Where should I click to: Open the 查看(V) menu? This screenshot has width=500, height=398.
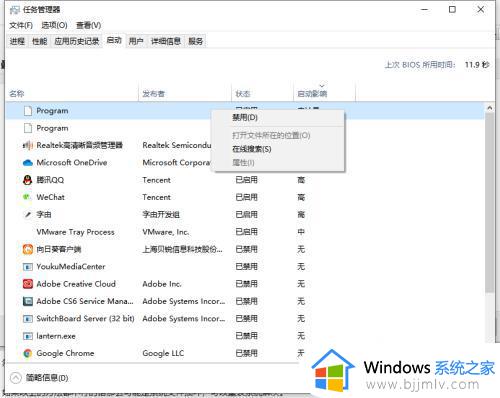click(x=88, y=25)
